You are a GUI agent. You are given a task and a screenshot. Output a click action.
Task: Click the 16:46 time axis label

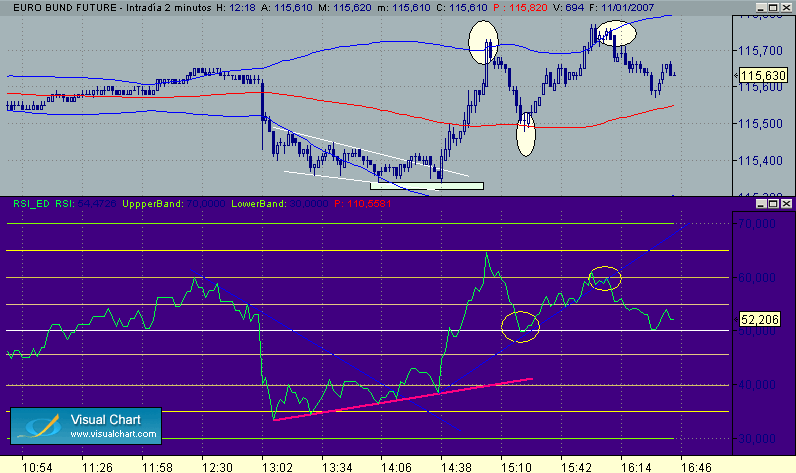[695, 467]
